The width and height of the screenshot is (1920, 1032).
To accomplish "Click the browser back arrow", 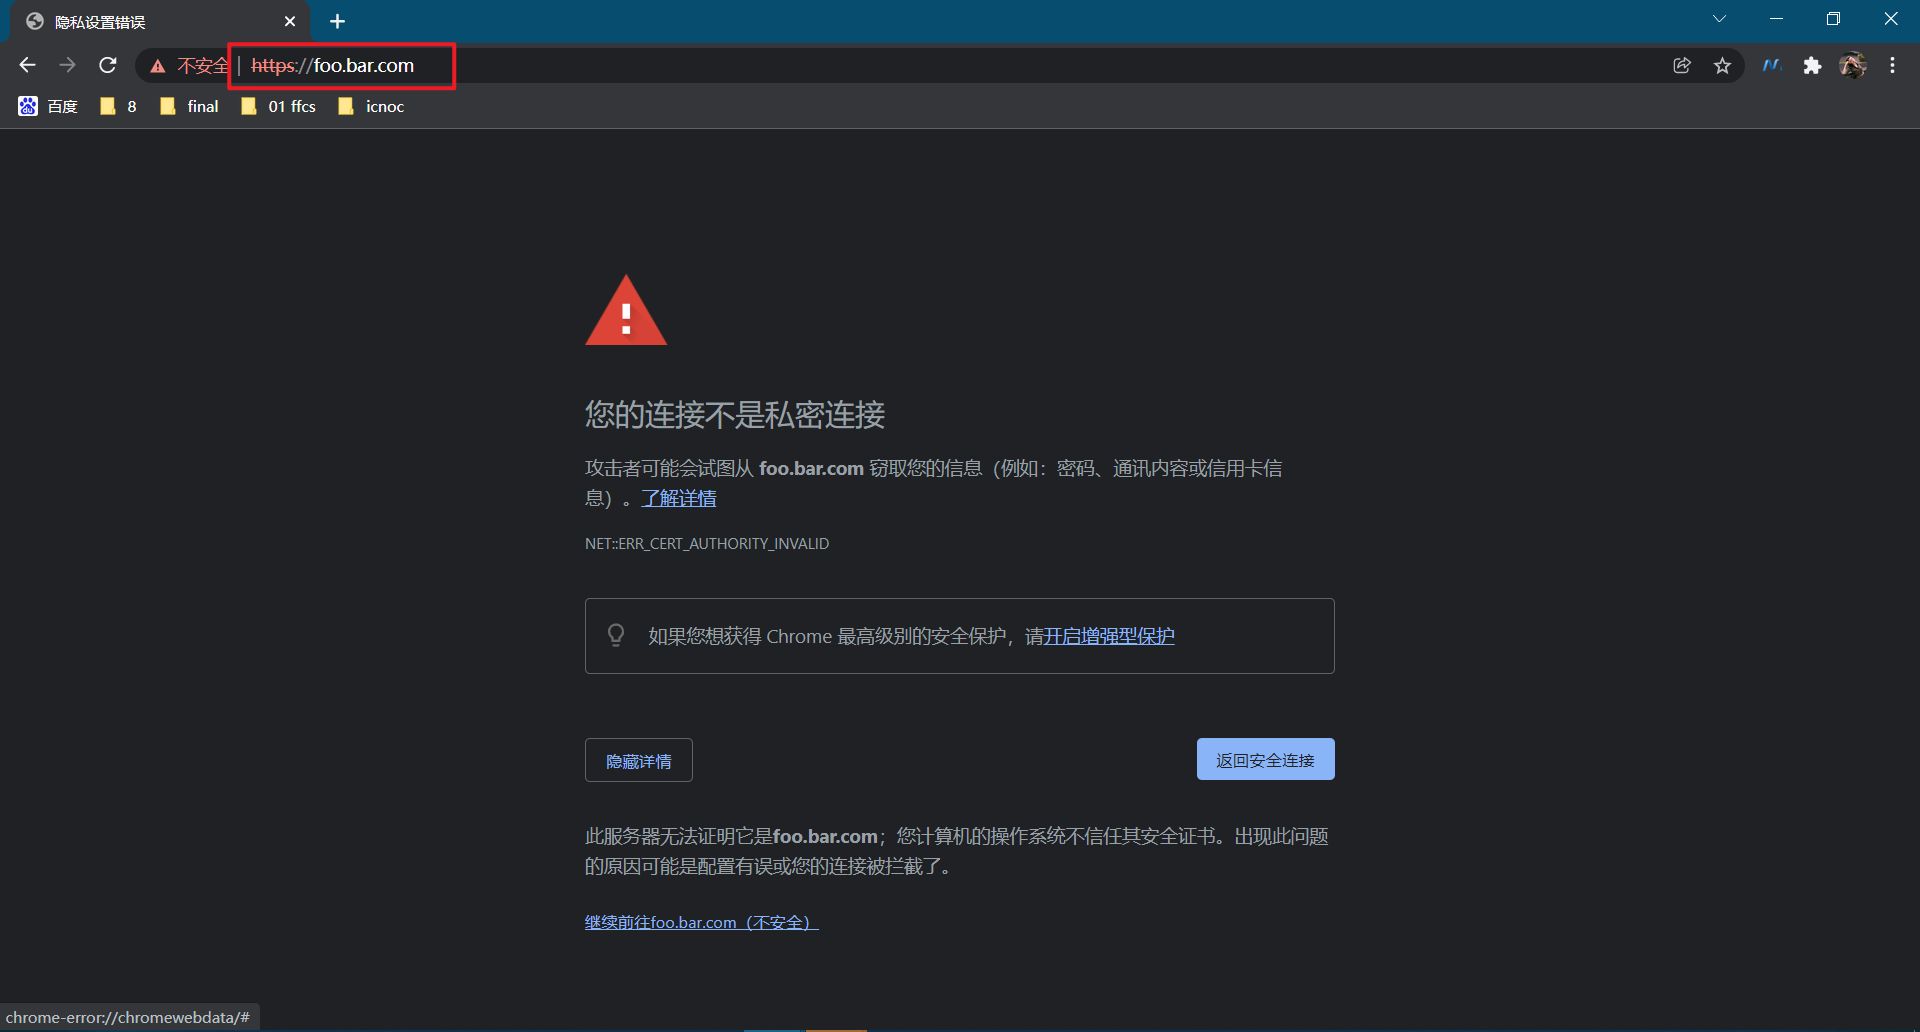I will 27,65.
